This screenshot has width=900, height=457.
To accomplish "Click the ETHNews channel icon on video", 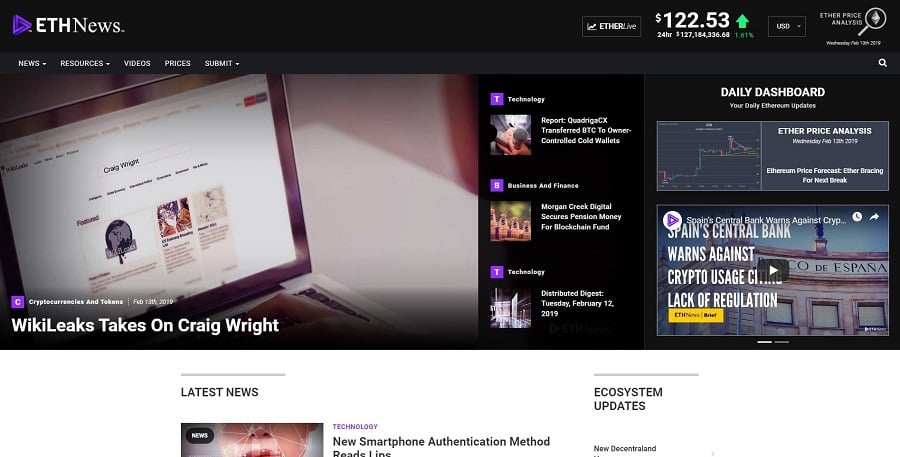I will pos(672,218).
